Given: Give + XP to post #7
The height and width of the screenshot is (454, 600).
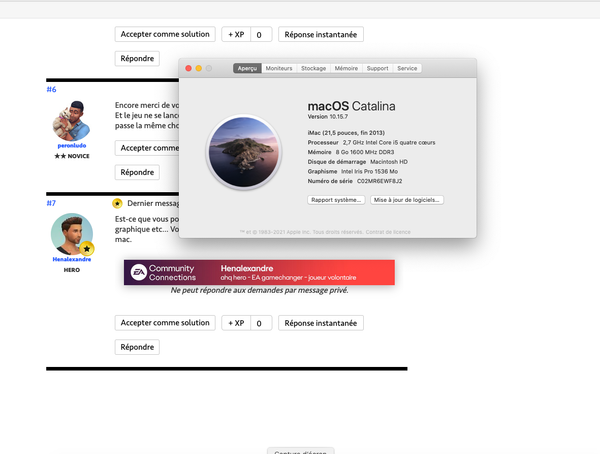Looking at the screenshot, I should pyautogui.click(x=236, y=323).
